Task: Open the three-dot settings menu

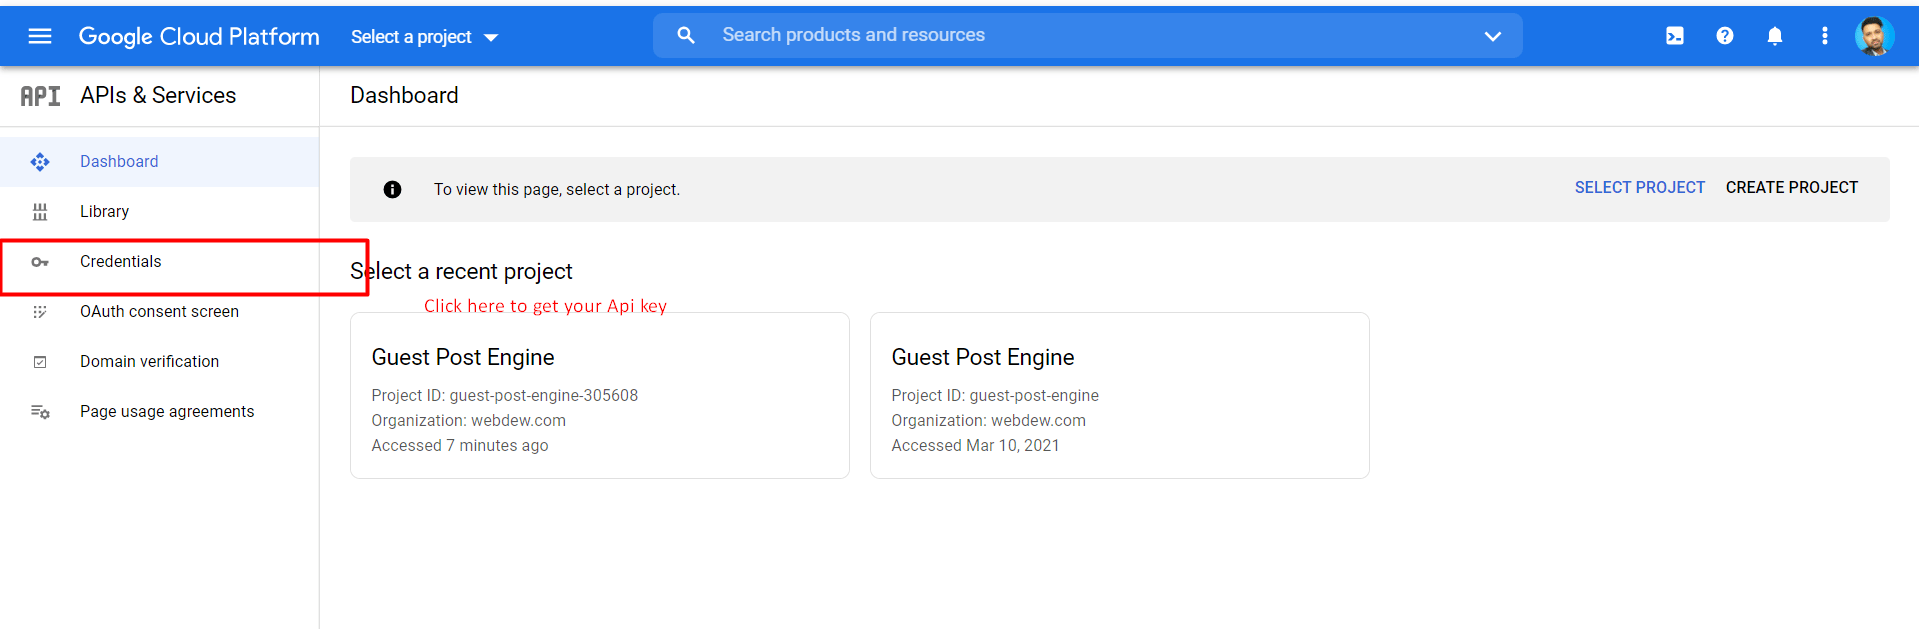Action: coord(1824,36)
